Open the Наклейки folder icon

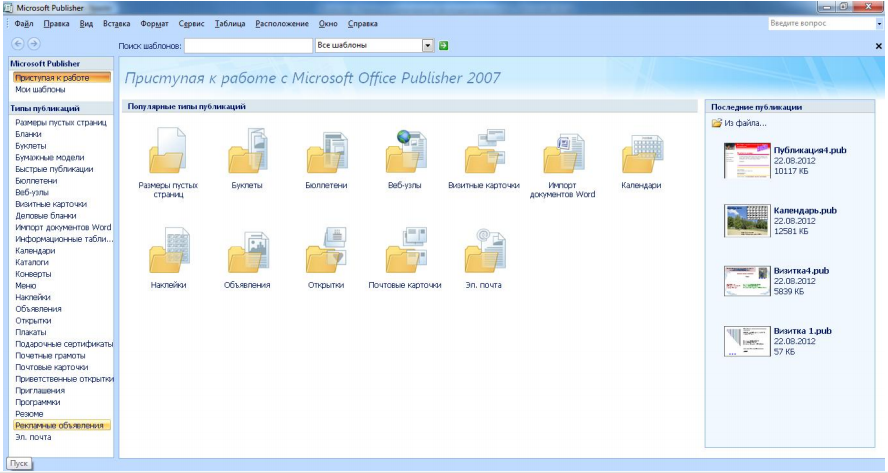(x=169, y=250)
